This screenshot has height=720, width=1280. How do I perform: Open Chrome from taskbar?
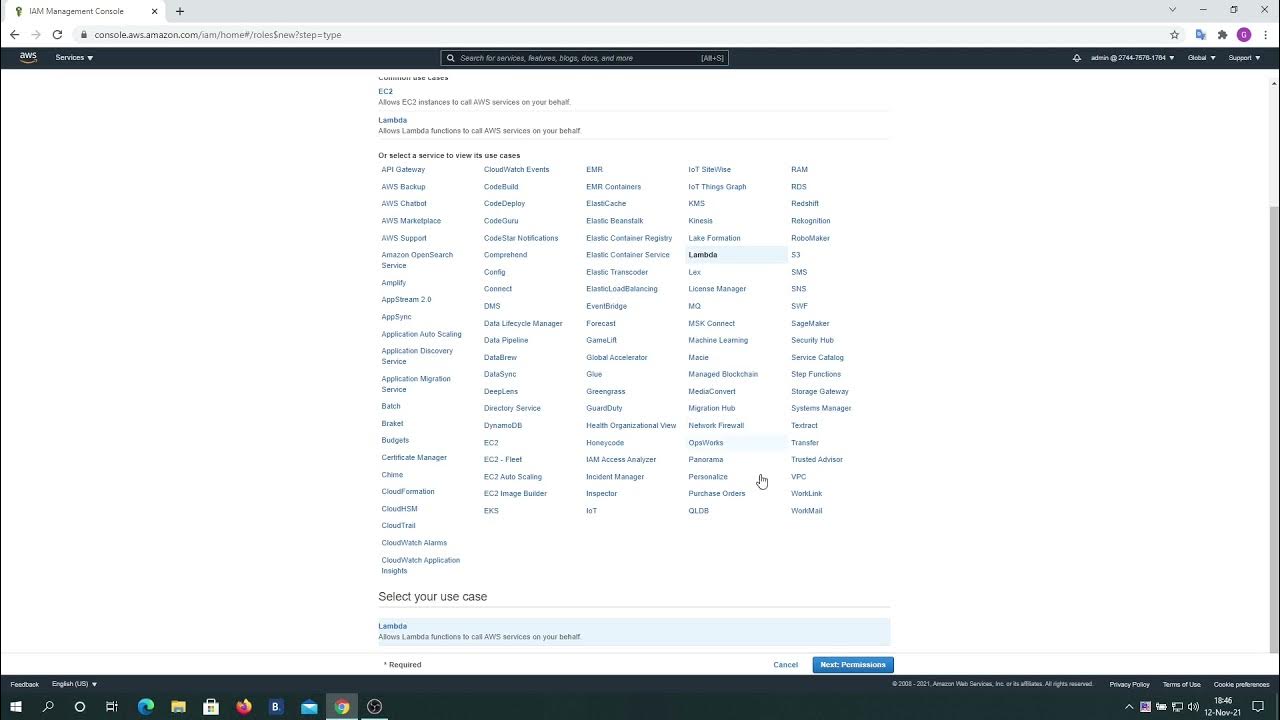coord(342,706)
